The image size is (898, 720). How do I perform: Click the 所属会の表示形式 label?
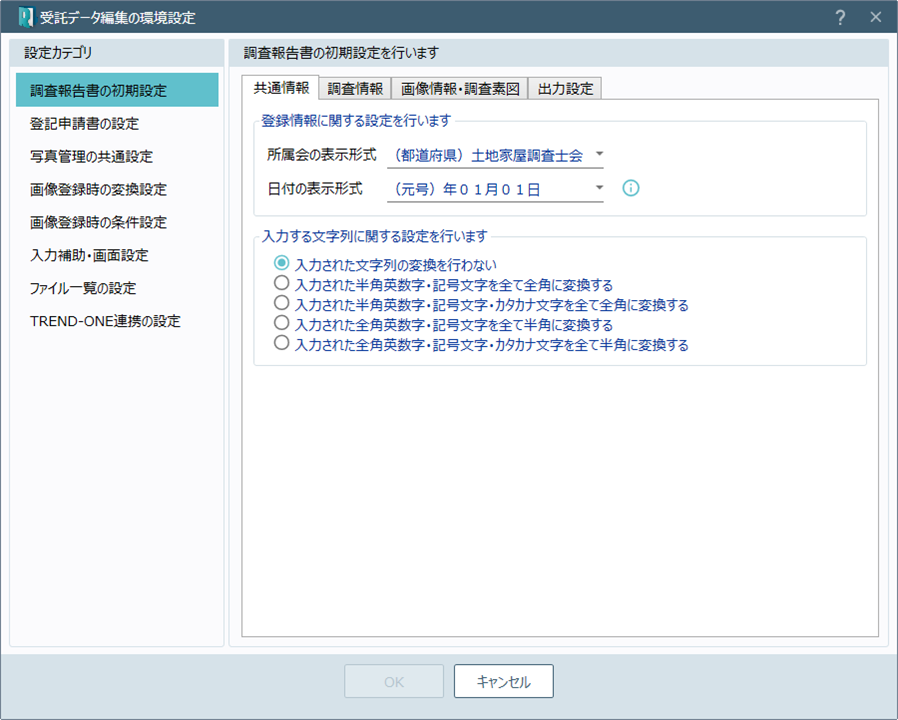[322, 155]
